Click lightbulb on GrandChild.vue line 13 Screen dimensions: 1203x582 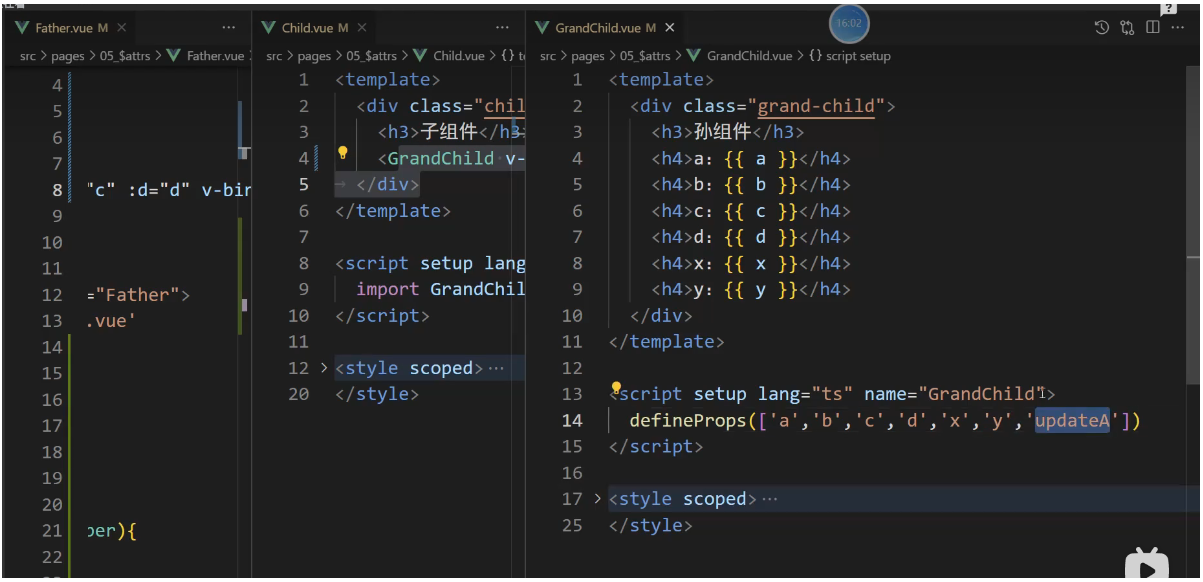click(x=617, y=388)
